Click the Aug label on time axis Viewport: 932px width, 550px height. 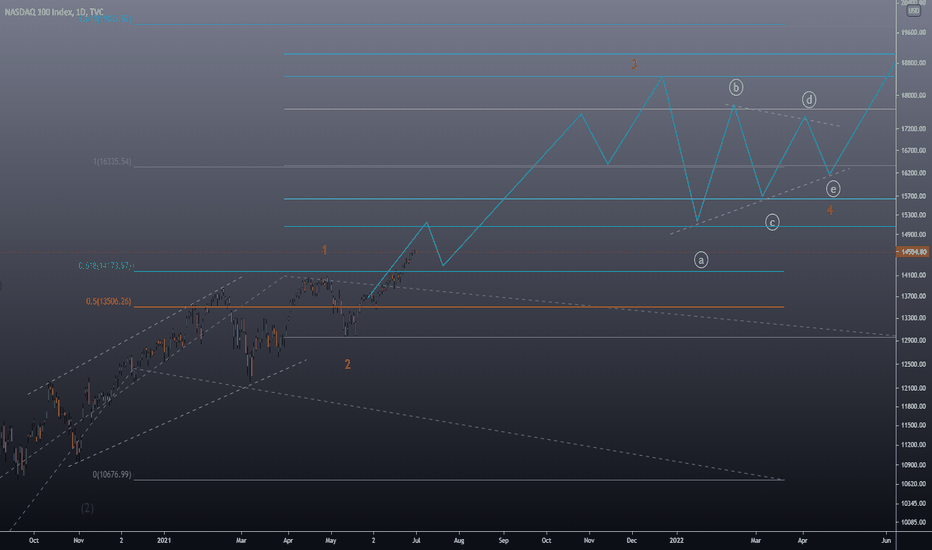tap(459, 540)
